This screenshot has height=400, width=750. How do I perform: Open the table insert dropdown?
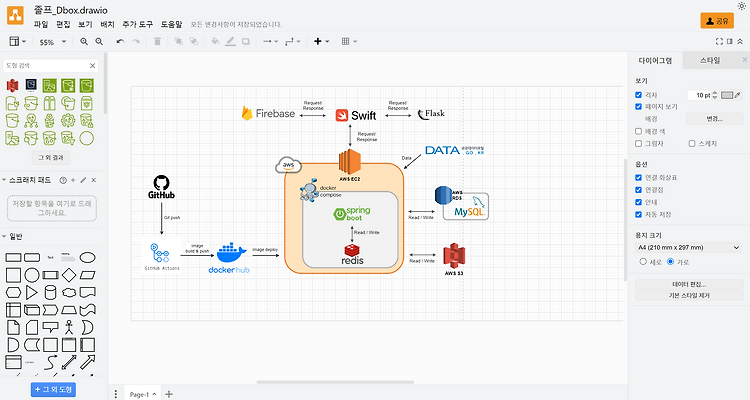click(349, 42)
